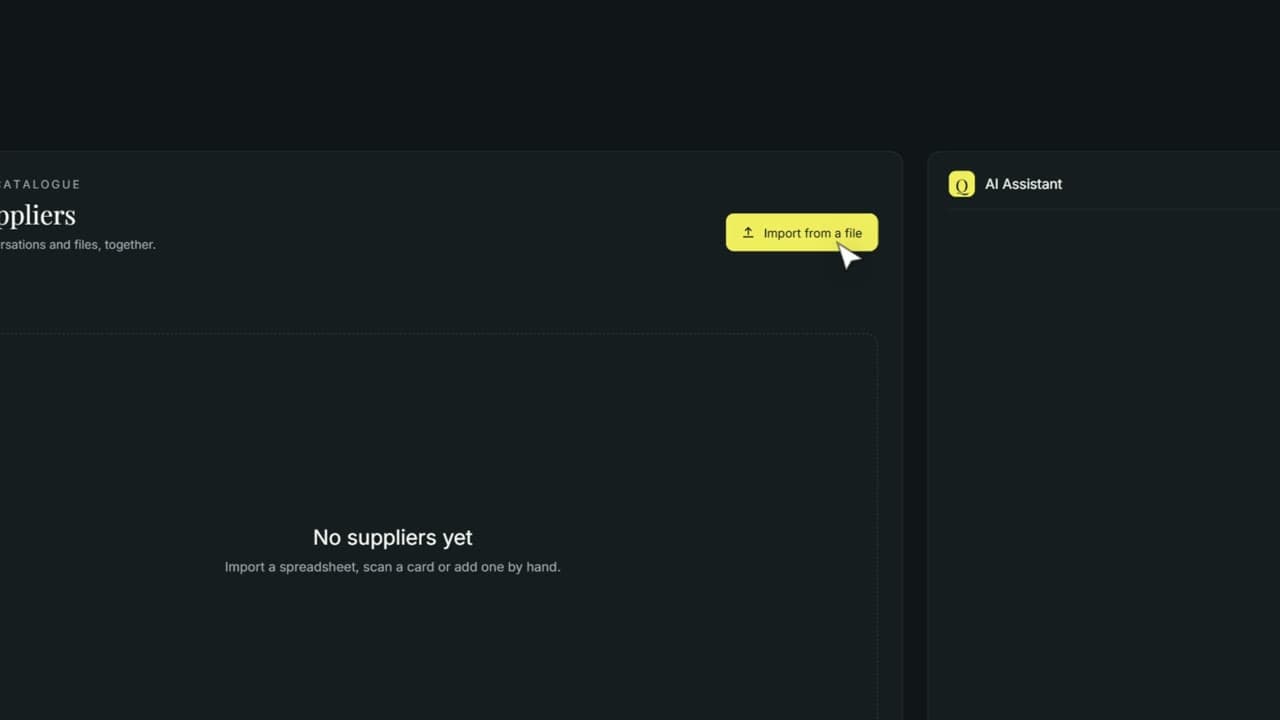
Task: Select the AI Assistant panel title
Action: coord(1023,184)
